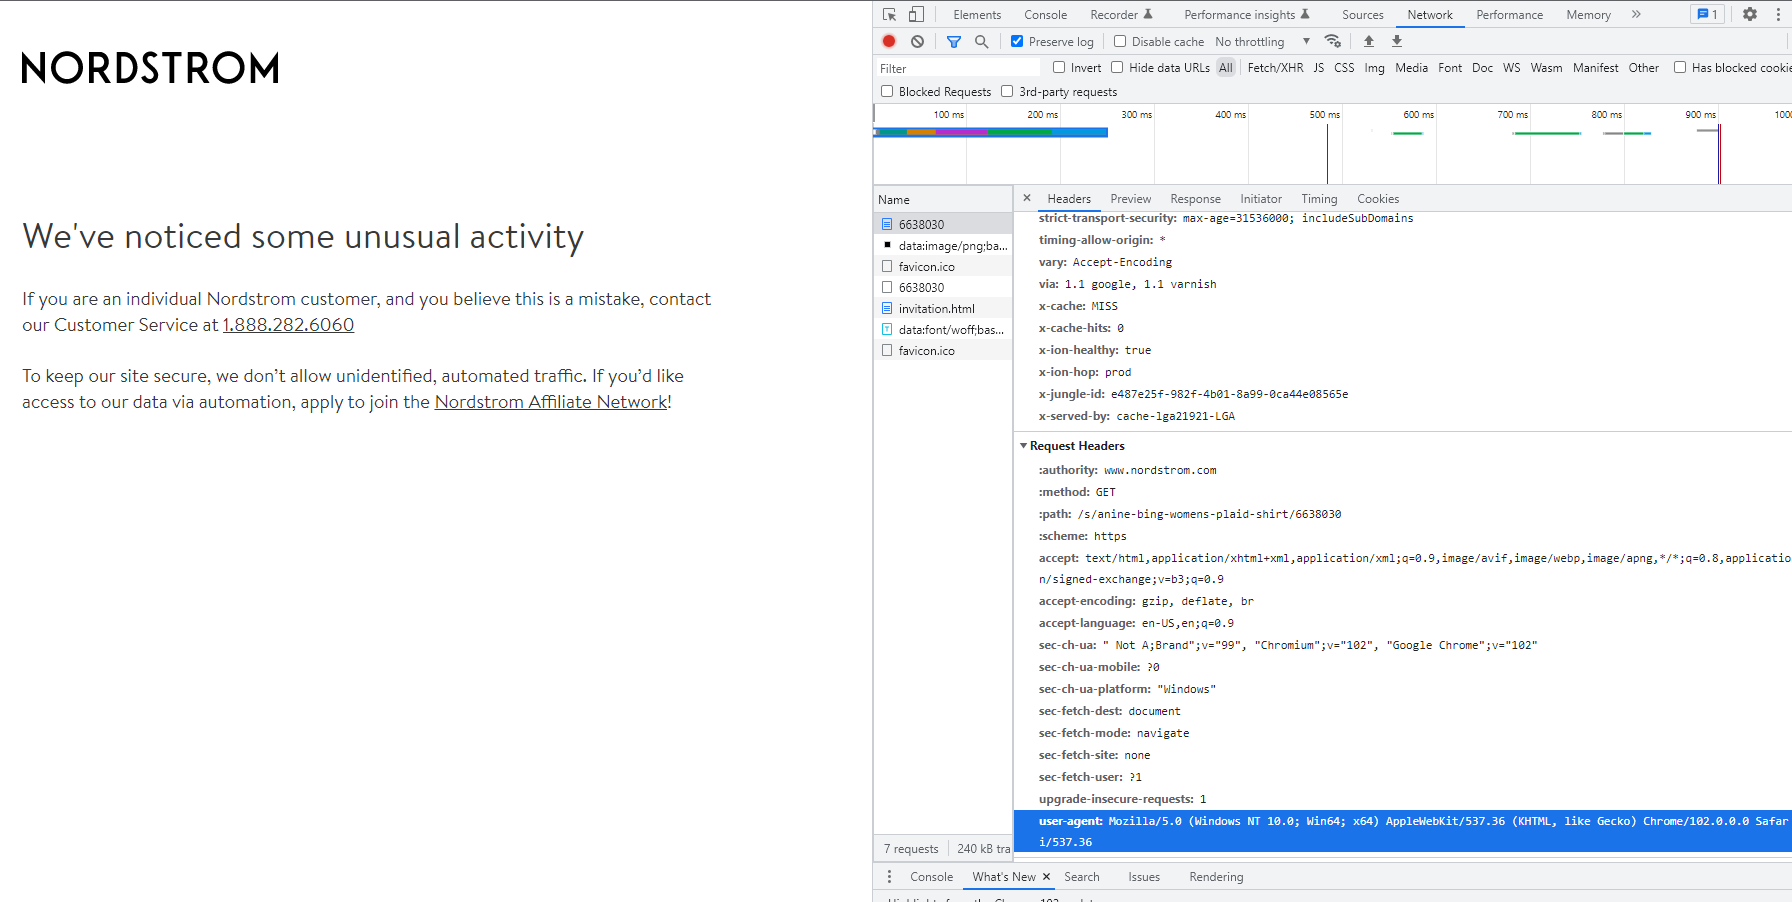
Task: Export HAR with the download arrow
Action: [1397, 41]
